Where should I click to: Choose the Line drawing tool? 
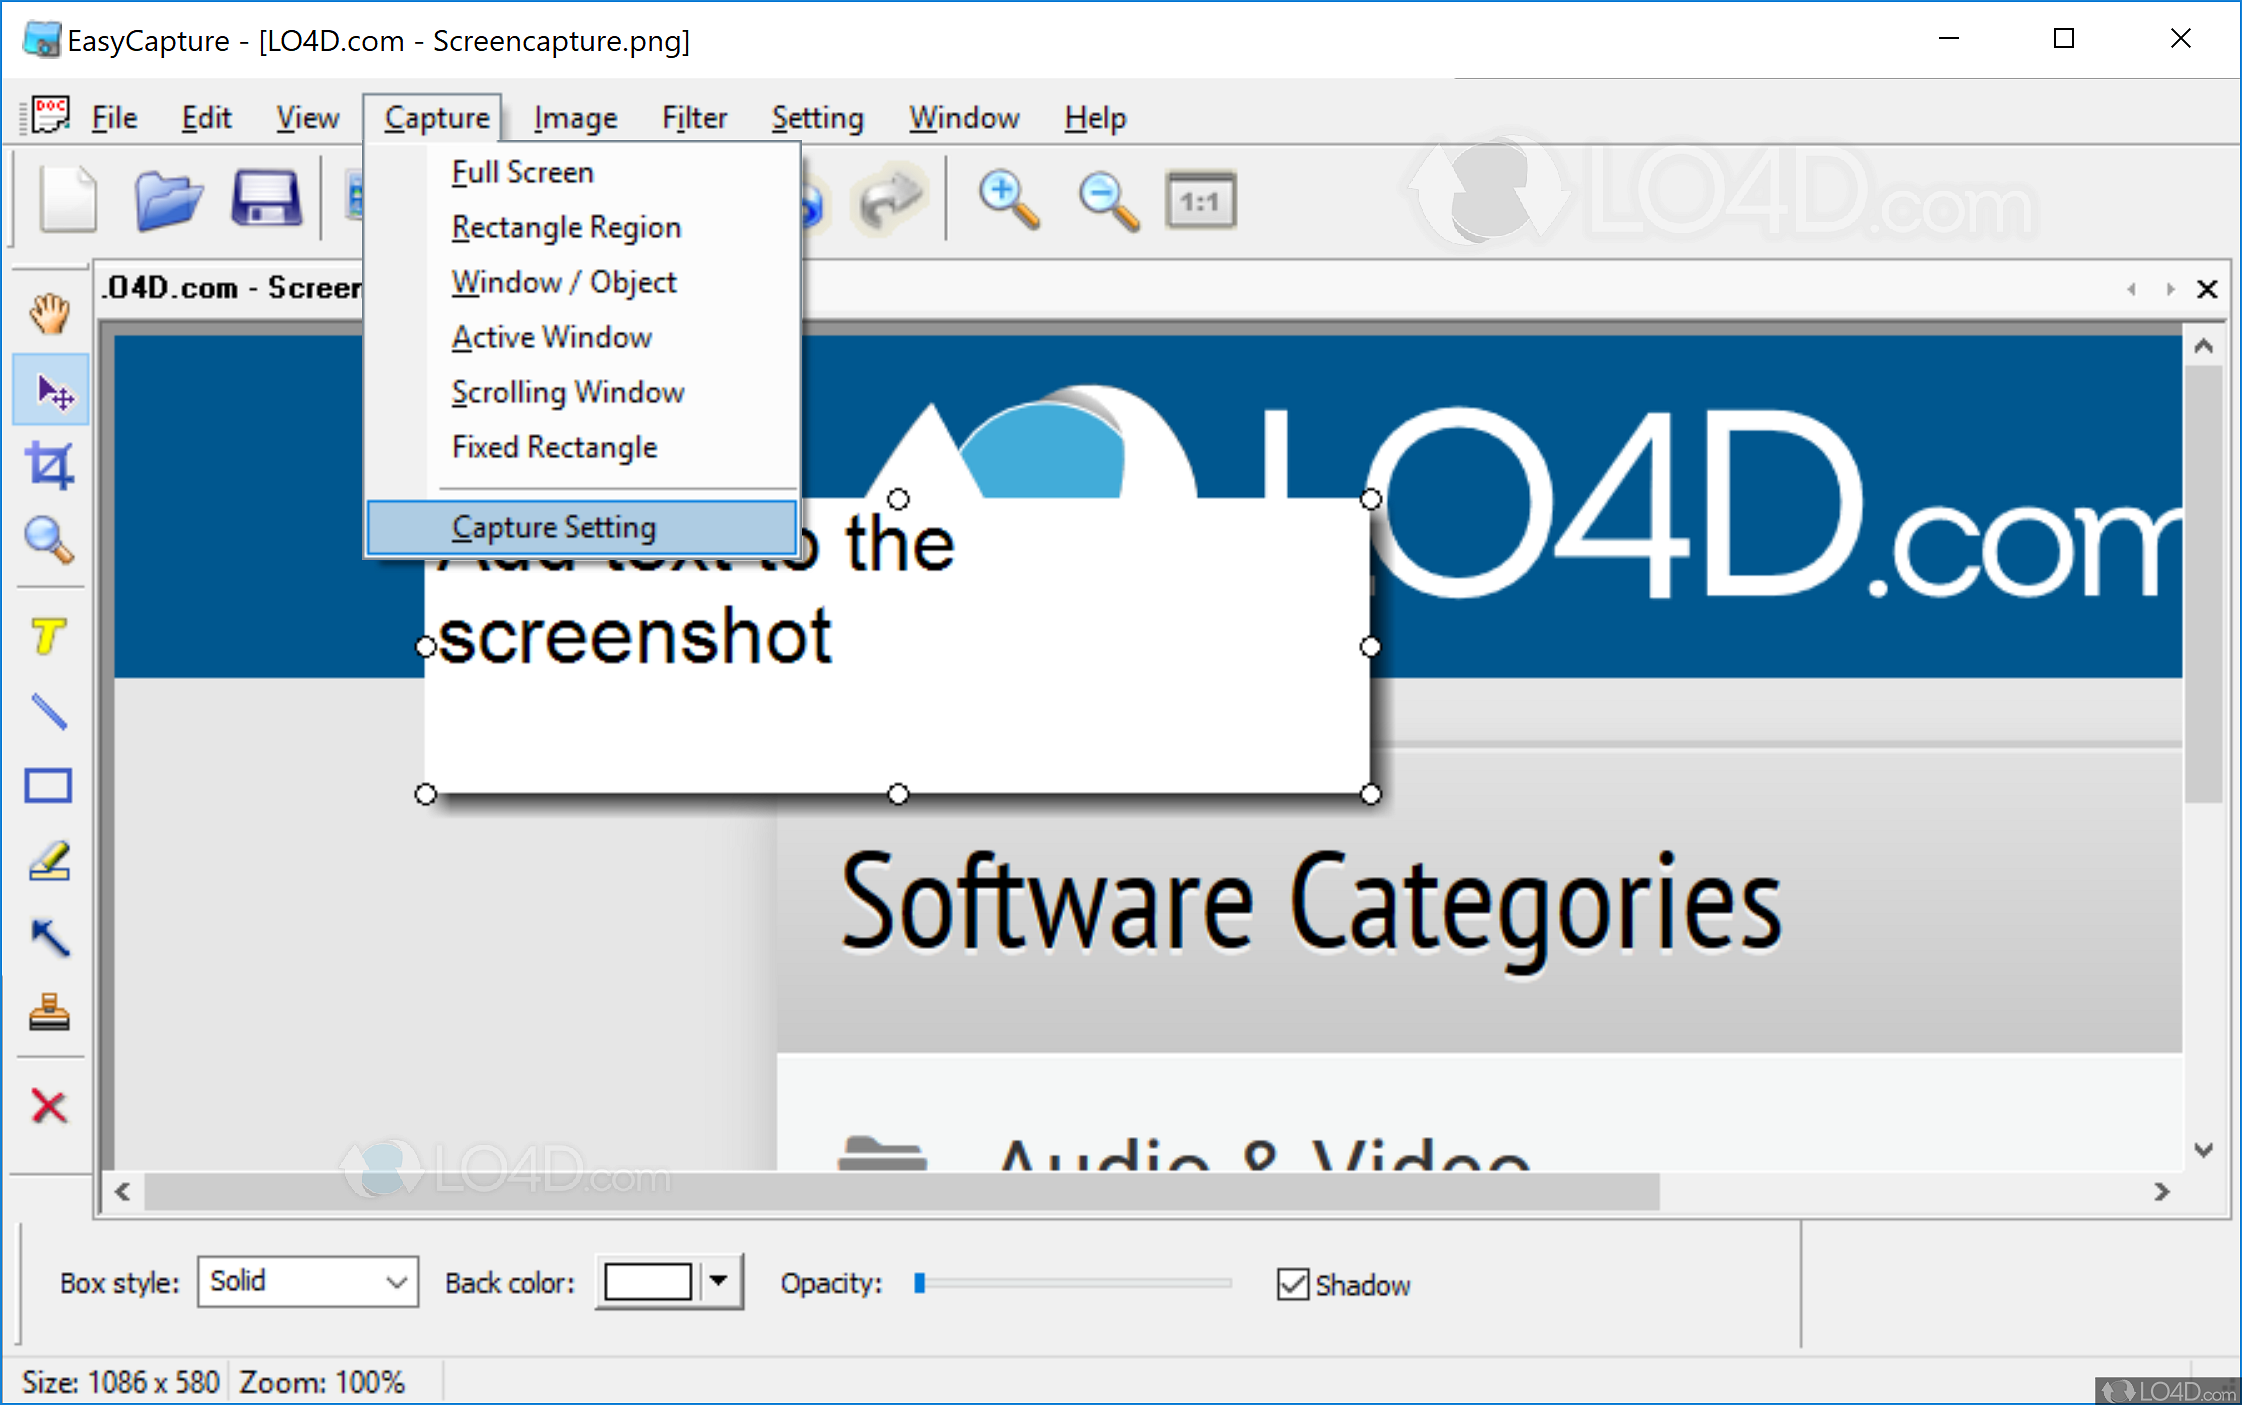(x=49, y=712)
